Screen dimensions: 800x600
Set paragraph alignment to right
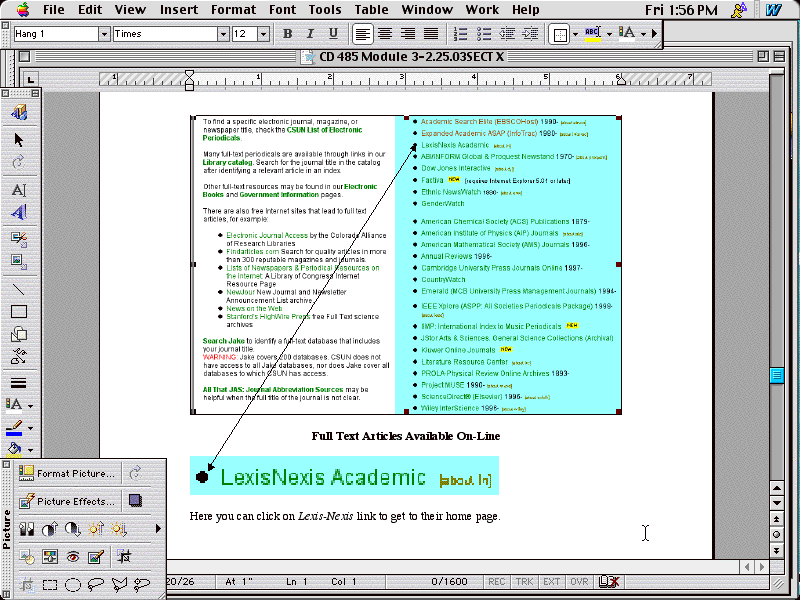click(408, 34)
